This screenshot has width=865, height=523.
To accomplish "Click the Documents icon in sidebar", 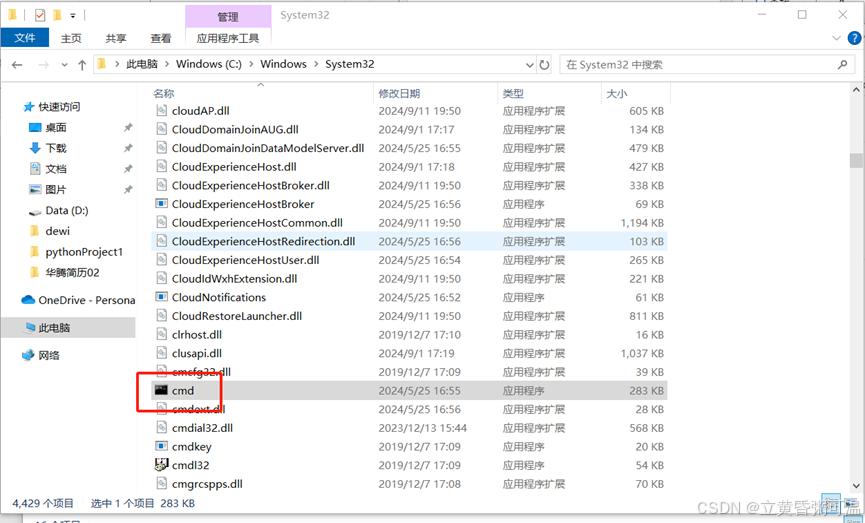I will 35,169.
